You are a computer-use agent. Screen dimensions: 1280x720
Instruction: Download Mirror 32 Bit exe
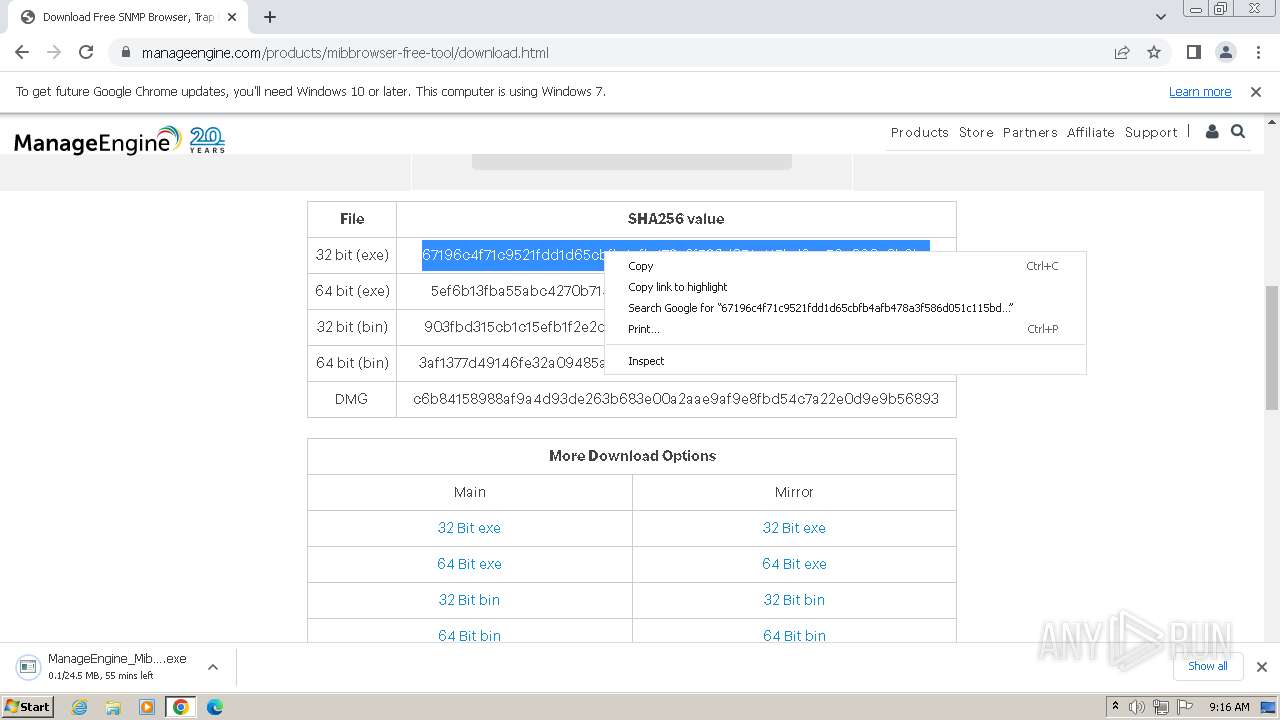794,528
